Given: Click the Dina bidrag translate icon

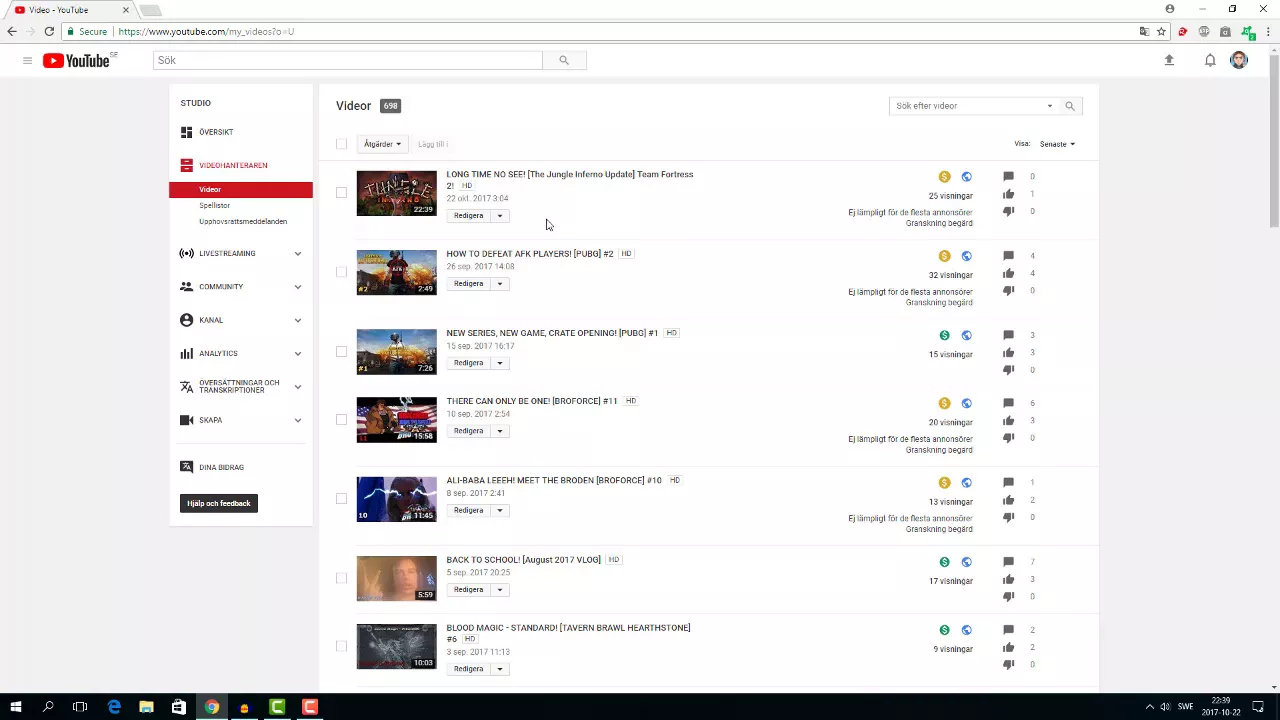Looking at the screenshot, I should tap(186, 467).
